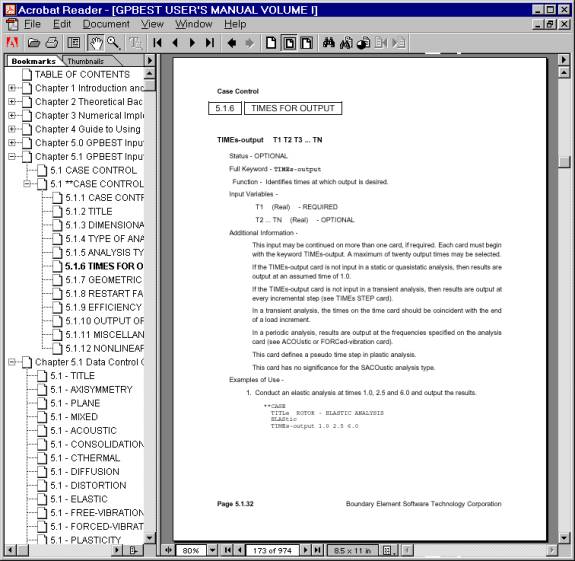This screenshot has width=575, height=561.
Task: Expand Chapter 2 Theoretical bookmark
Action: pos(12,102)
